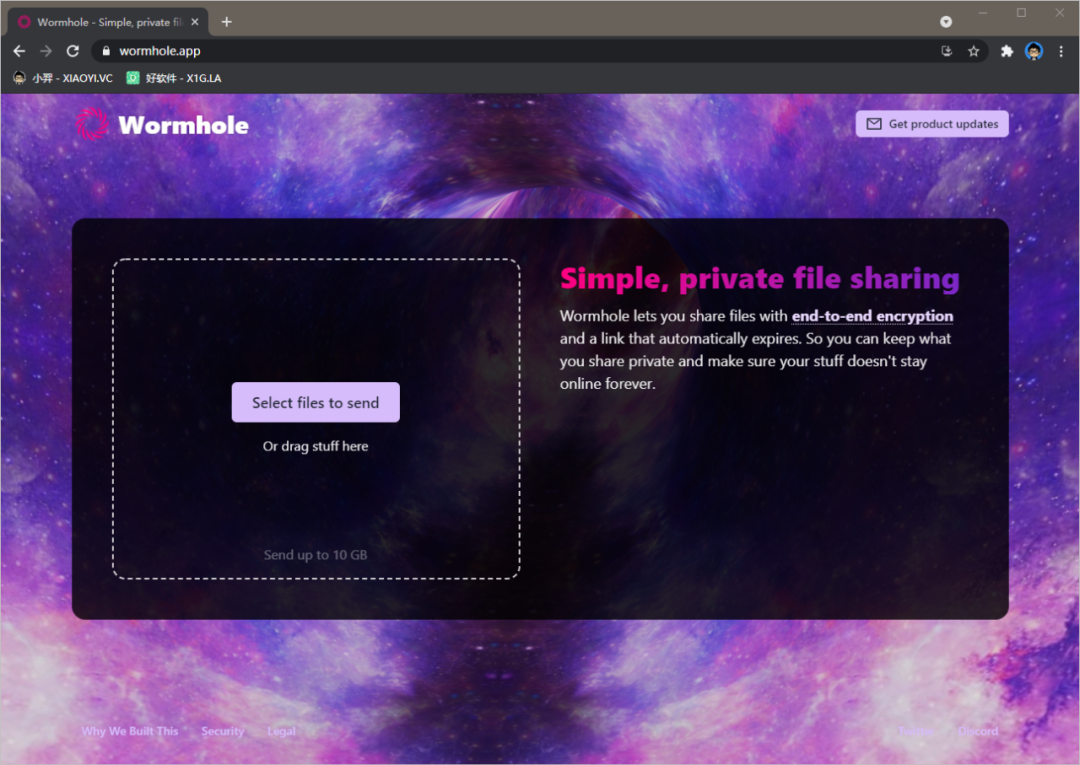The width and height of the screenshot is (1080, 765).
Task: Maximize the Chrome window
Action: [x=1021, y=12]
